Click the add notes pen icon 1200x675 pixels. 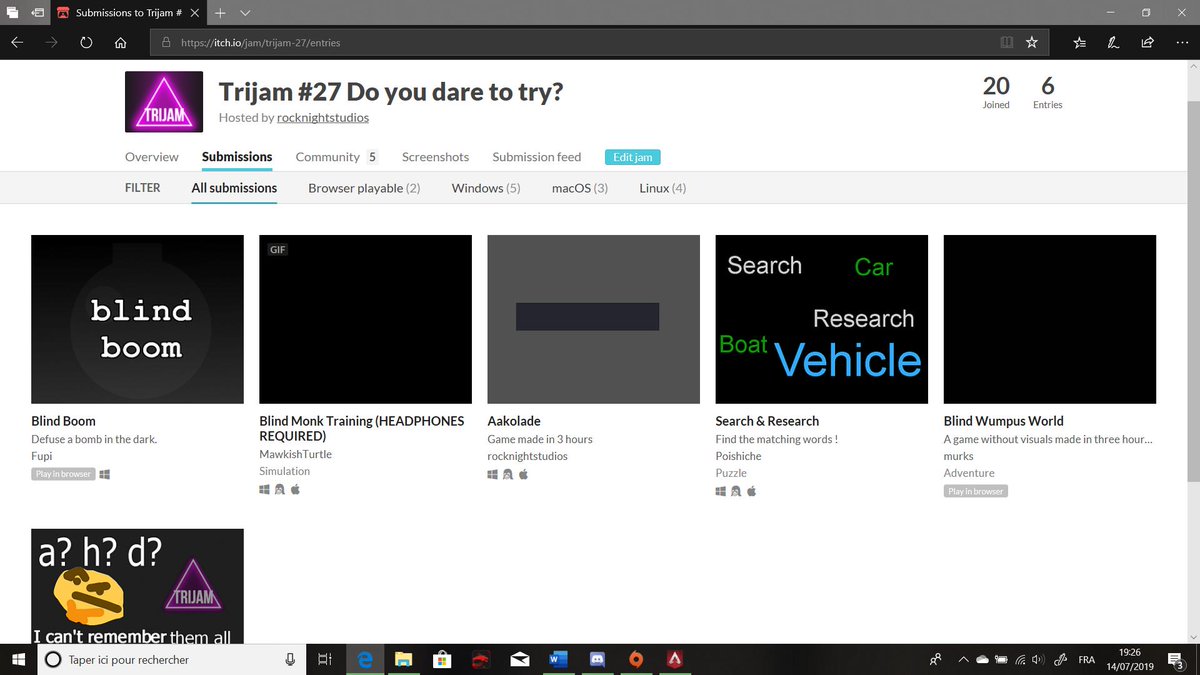[x=1113, y=43]
